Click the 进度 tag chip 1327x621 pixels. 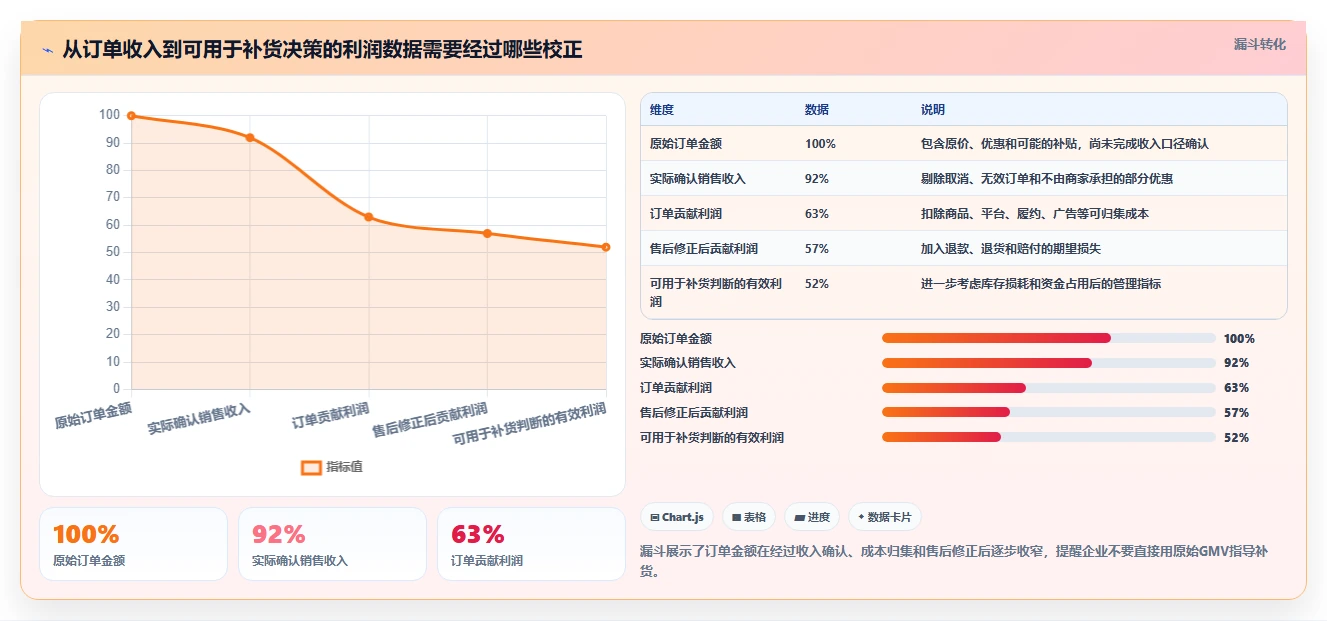[812, 517]
